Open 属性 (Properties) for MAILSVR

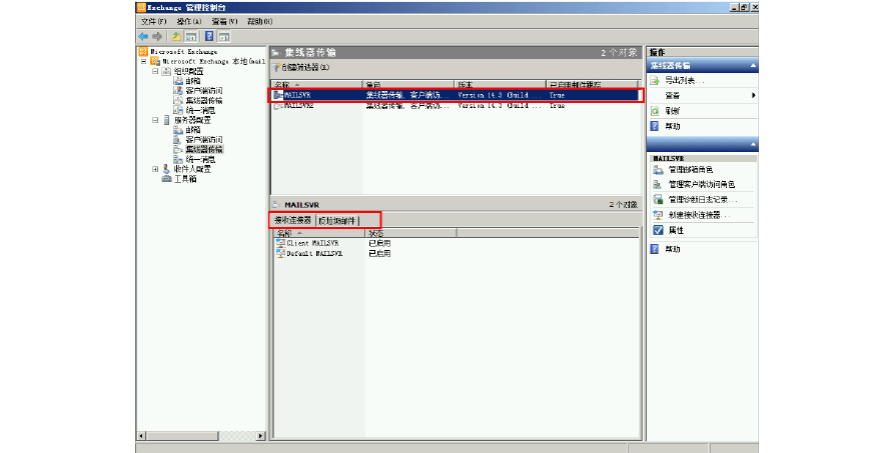[675, 230]
